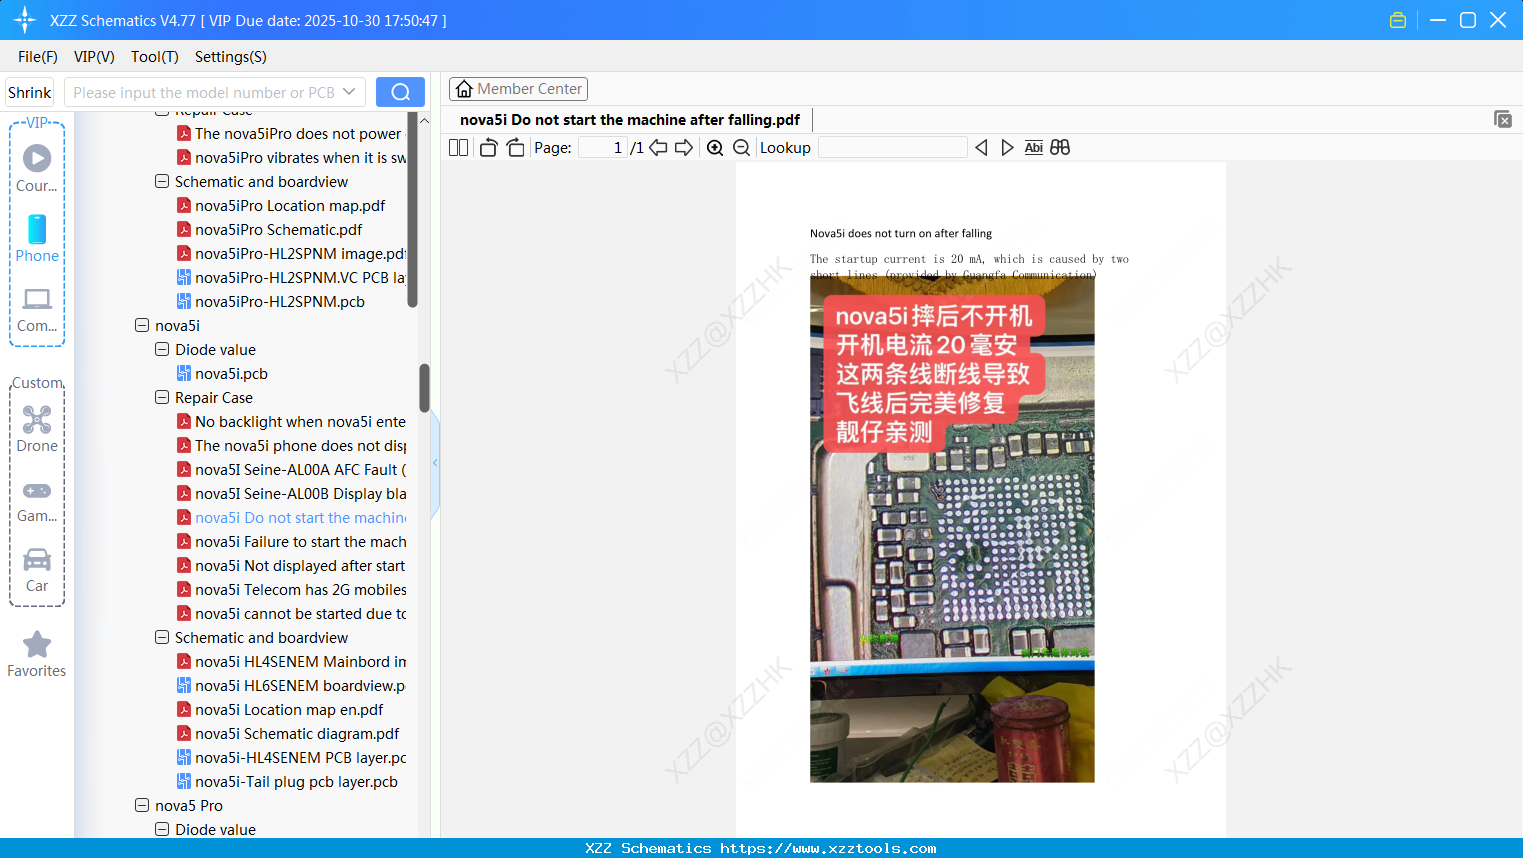The image size is (1523, 858).
Task: Open nova5i Schematic diagram.pdf
Action: click(297, 733)
